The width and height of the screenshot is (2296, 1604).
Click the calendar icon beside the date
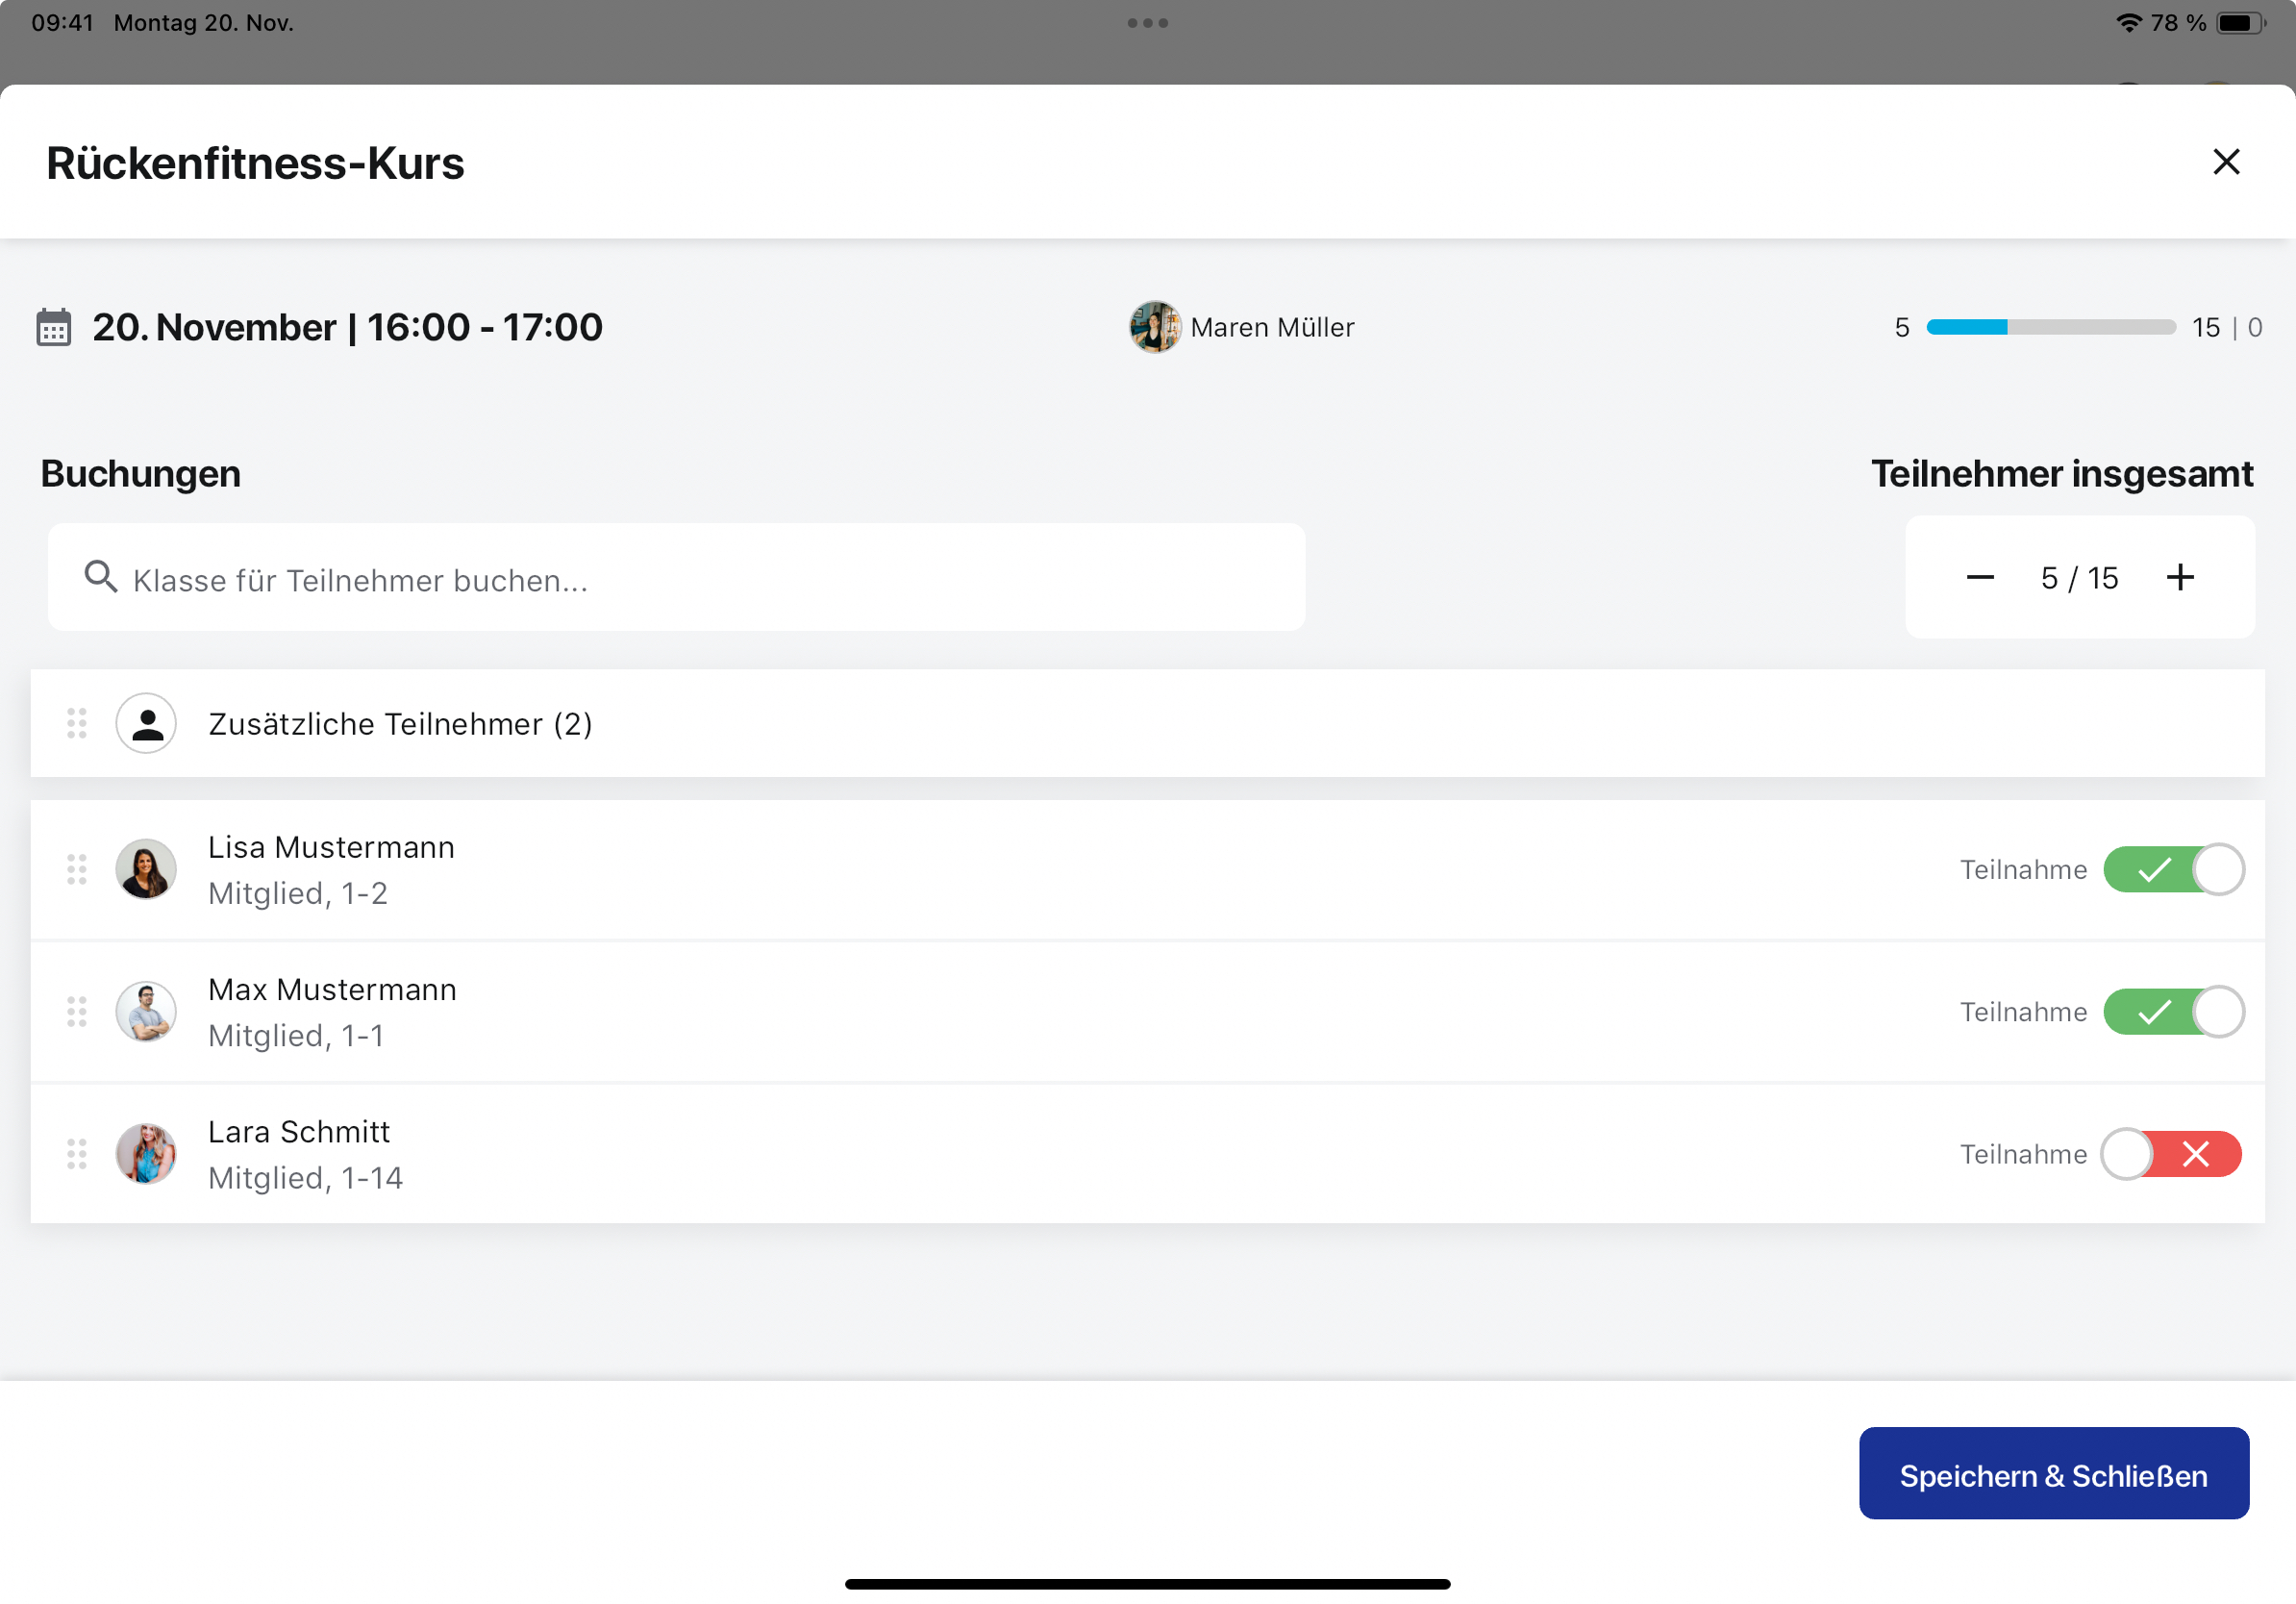(x=54, y=327)
